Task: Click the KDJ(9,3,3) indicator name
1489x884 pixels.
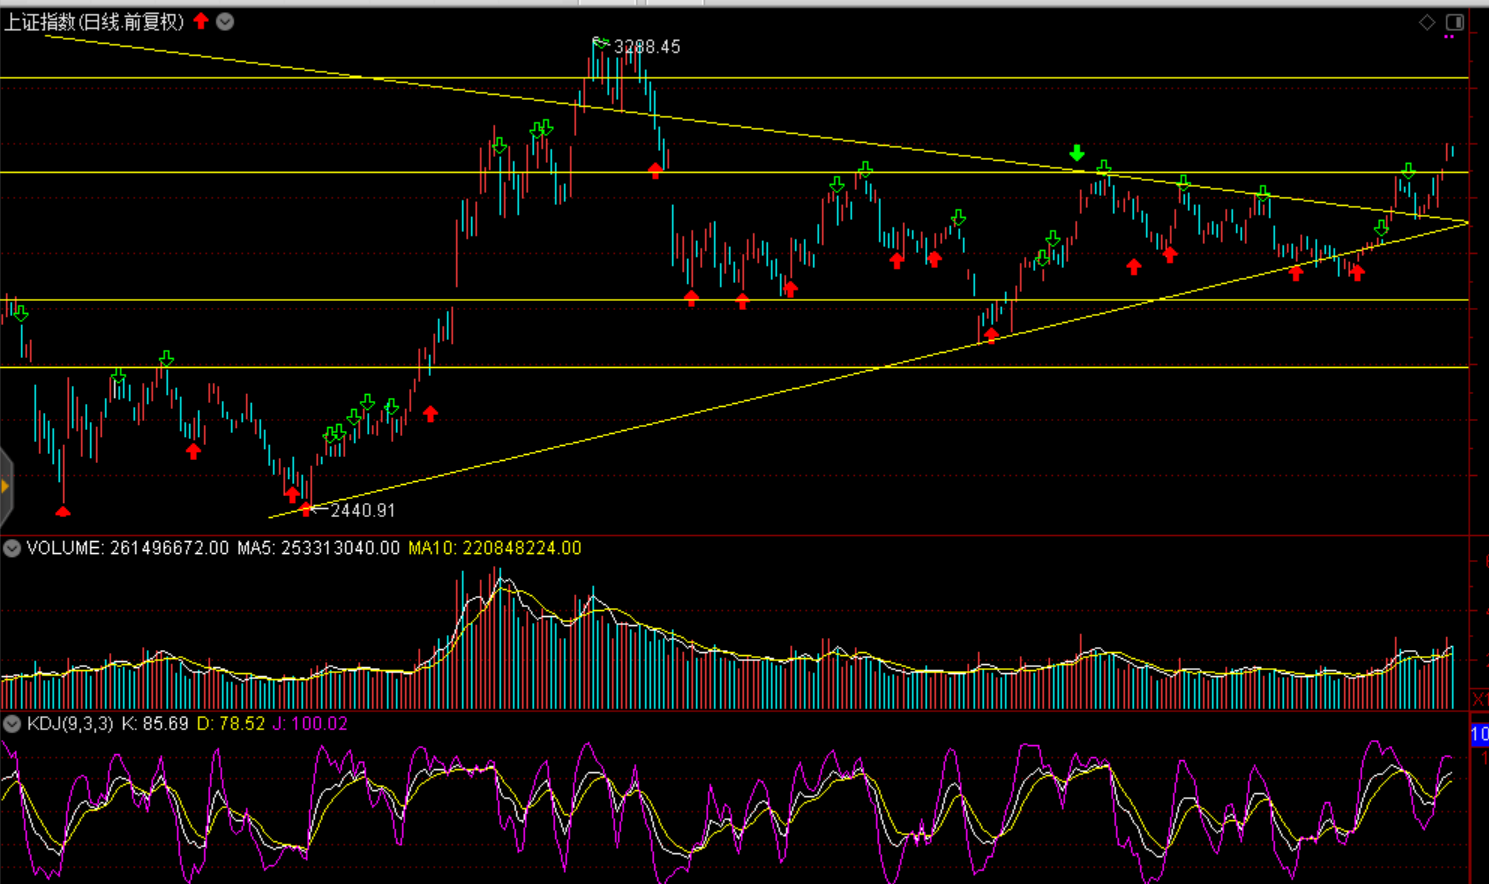Action: (70, 723)
